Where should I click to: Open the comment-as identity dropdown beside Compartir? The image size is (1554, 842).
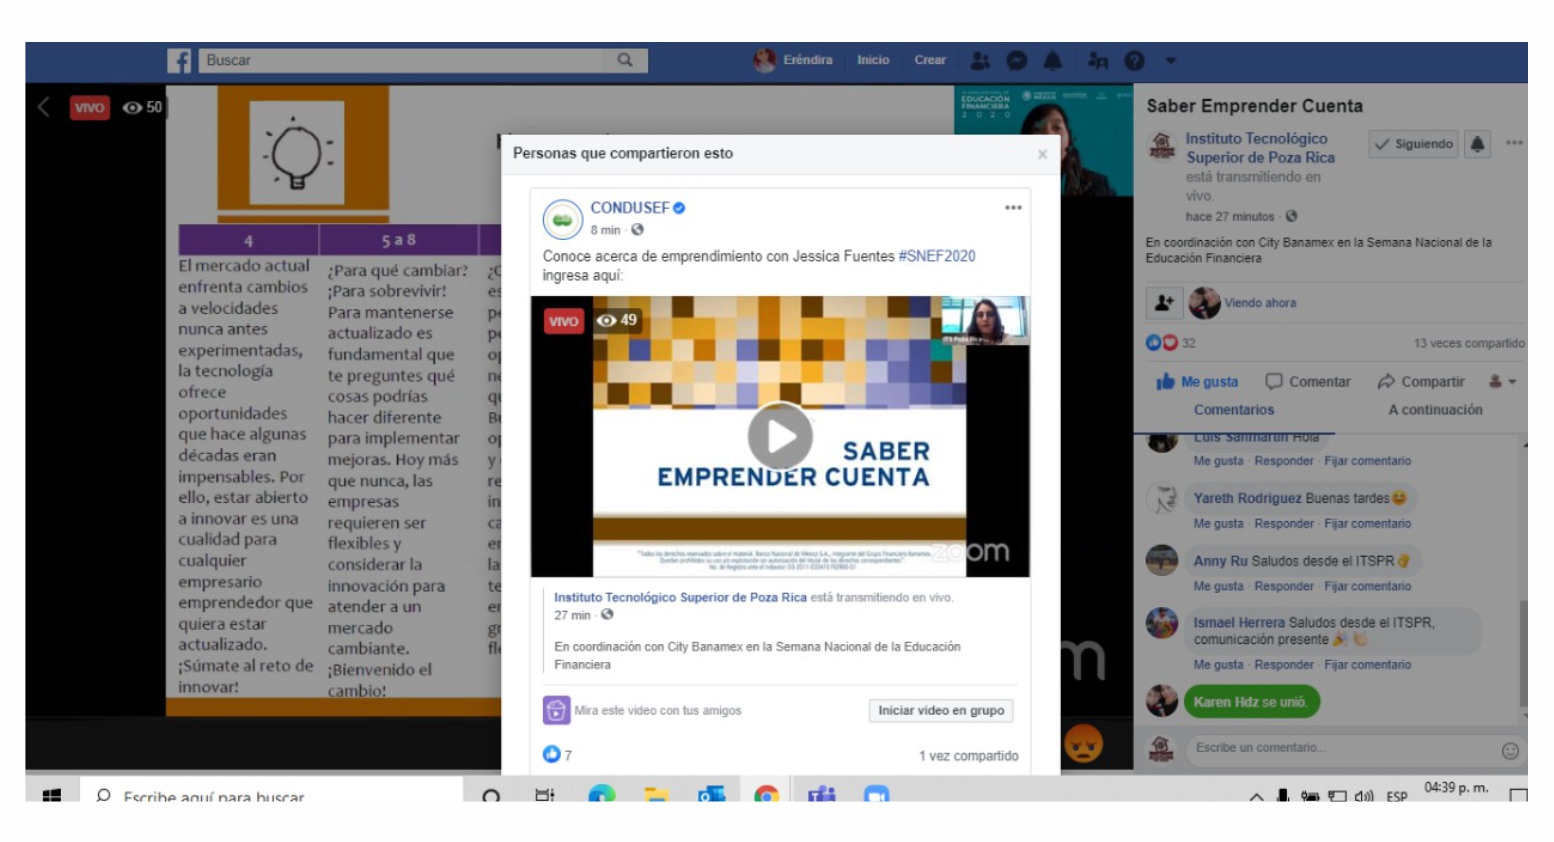tap(1502, 382)
